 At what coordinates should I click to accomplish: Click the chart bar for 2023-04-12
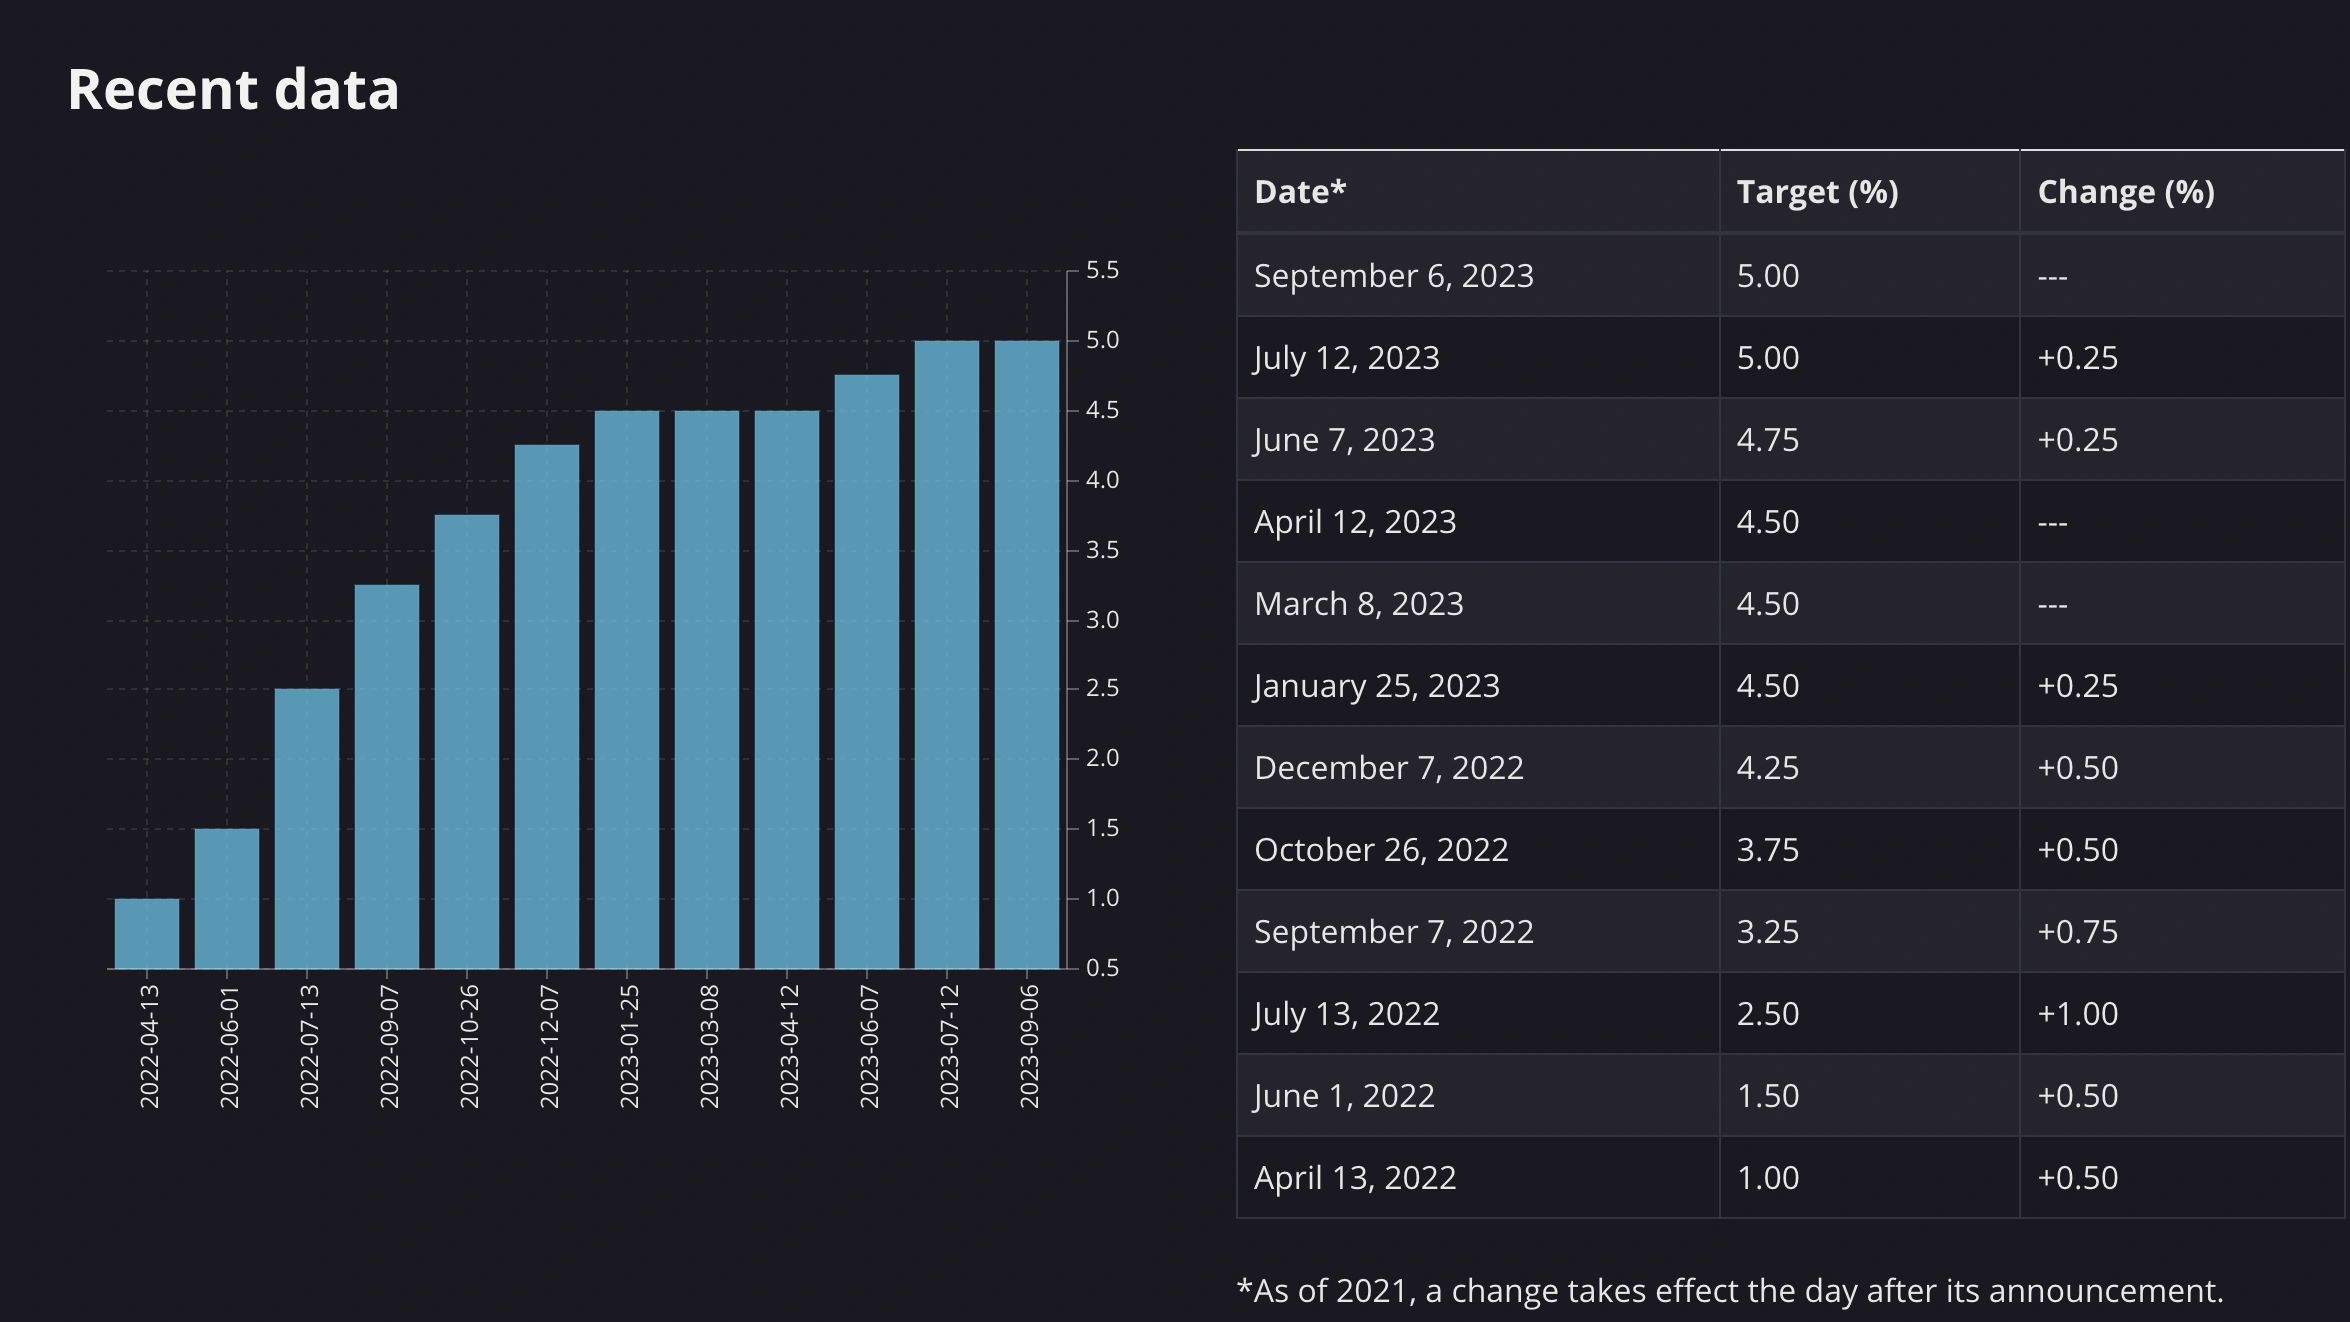787,690
